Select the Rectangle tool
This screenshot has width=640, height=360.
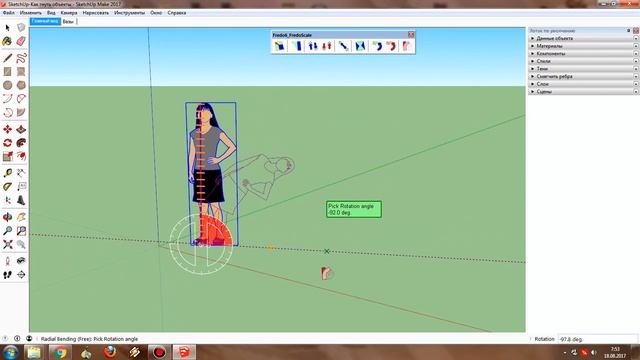point(7,71)
